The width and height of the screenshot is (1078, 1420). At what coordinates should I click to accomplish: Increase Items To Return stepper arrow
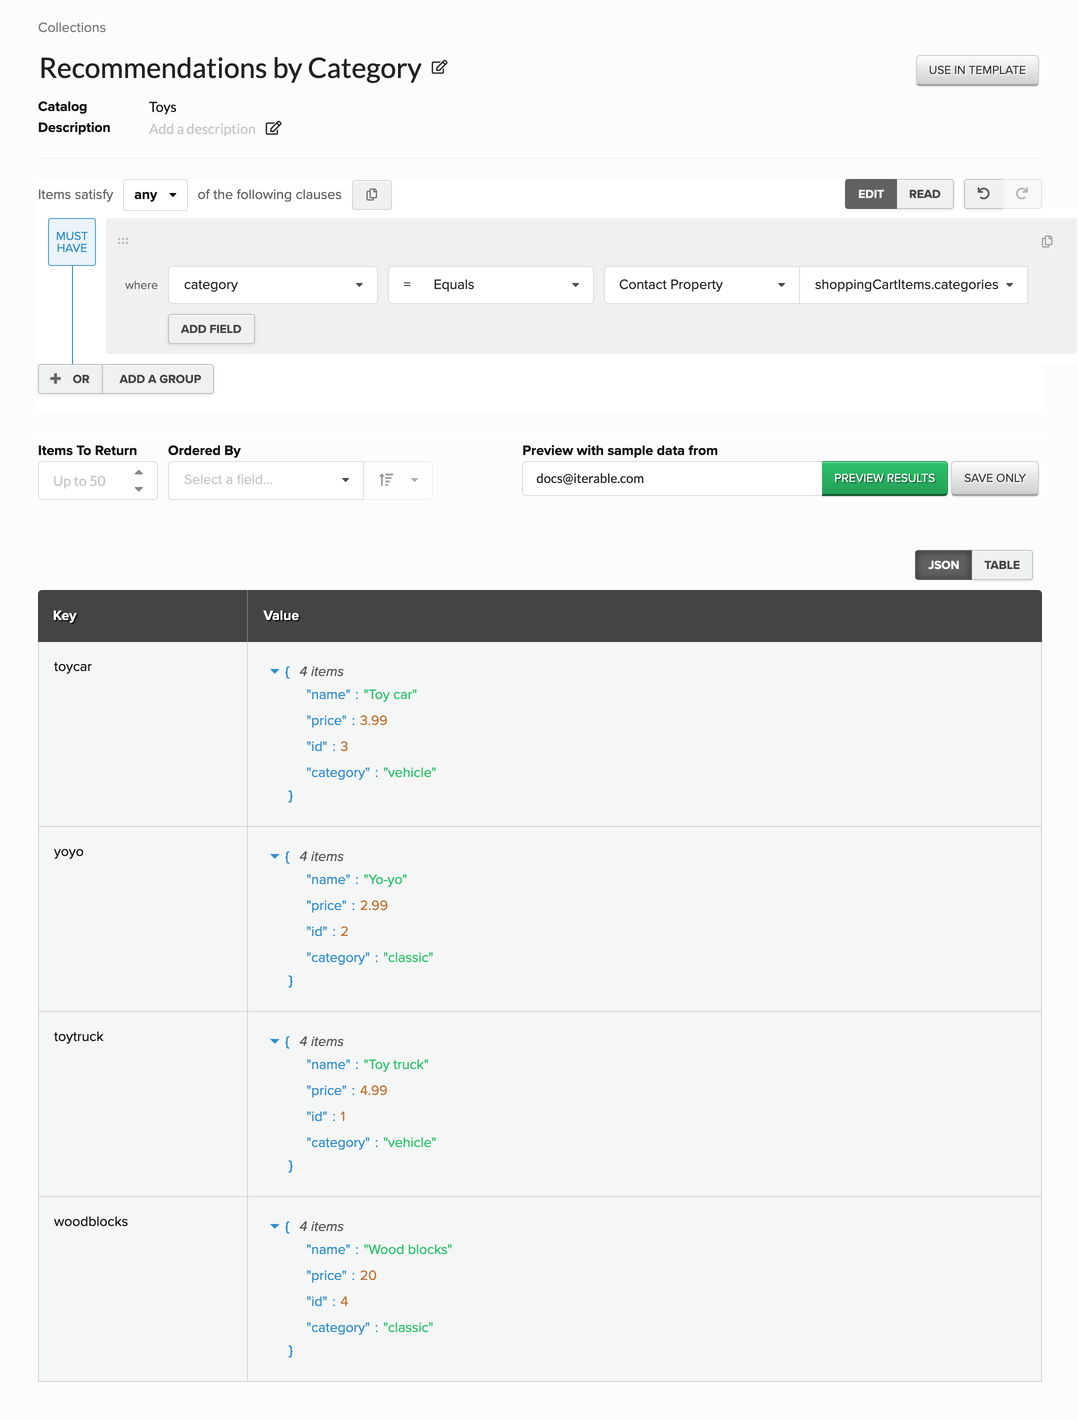coord(139,472)
